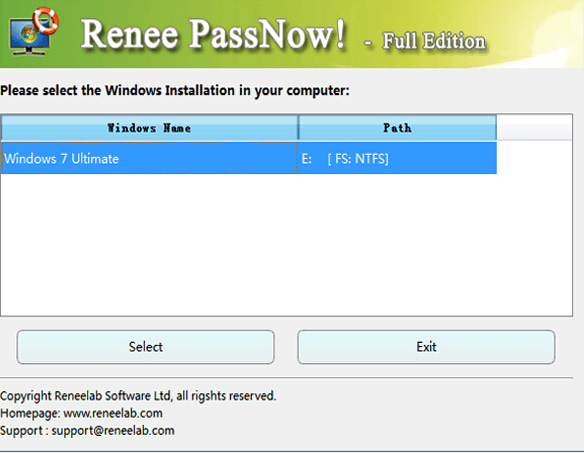The width and height of the screenshot is (584, 453).
Task: Select the Windows 7 Ultimate installation row
Action: click(249, 158)
